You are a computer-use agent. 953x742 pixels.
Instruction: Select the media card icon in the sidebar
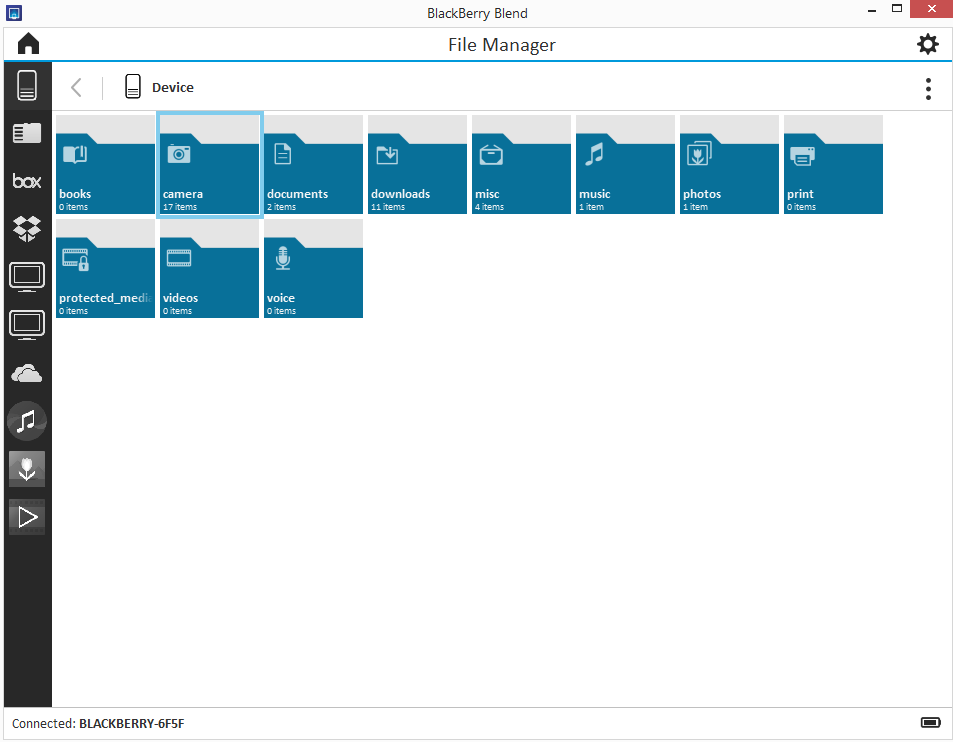pyautogui.click(x=27, y=133)
